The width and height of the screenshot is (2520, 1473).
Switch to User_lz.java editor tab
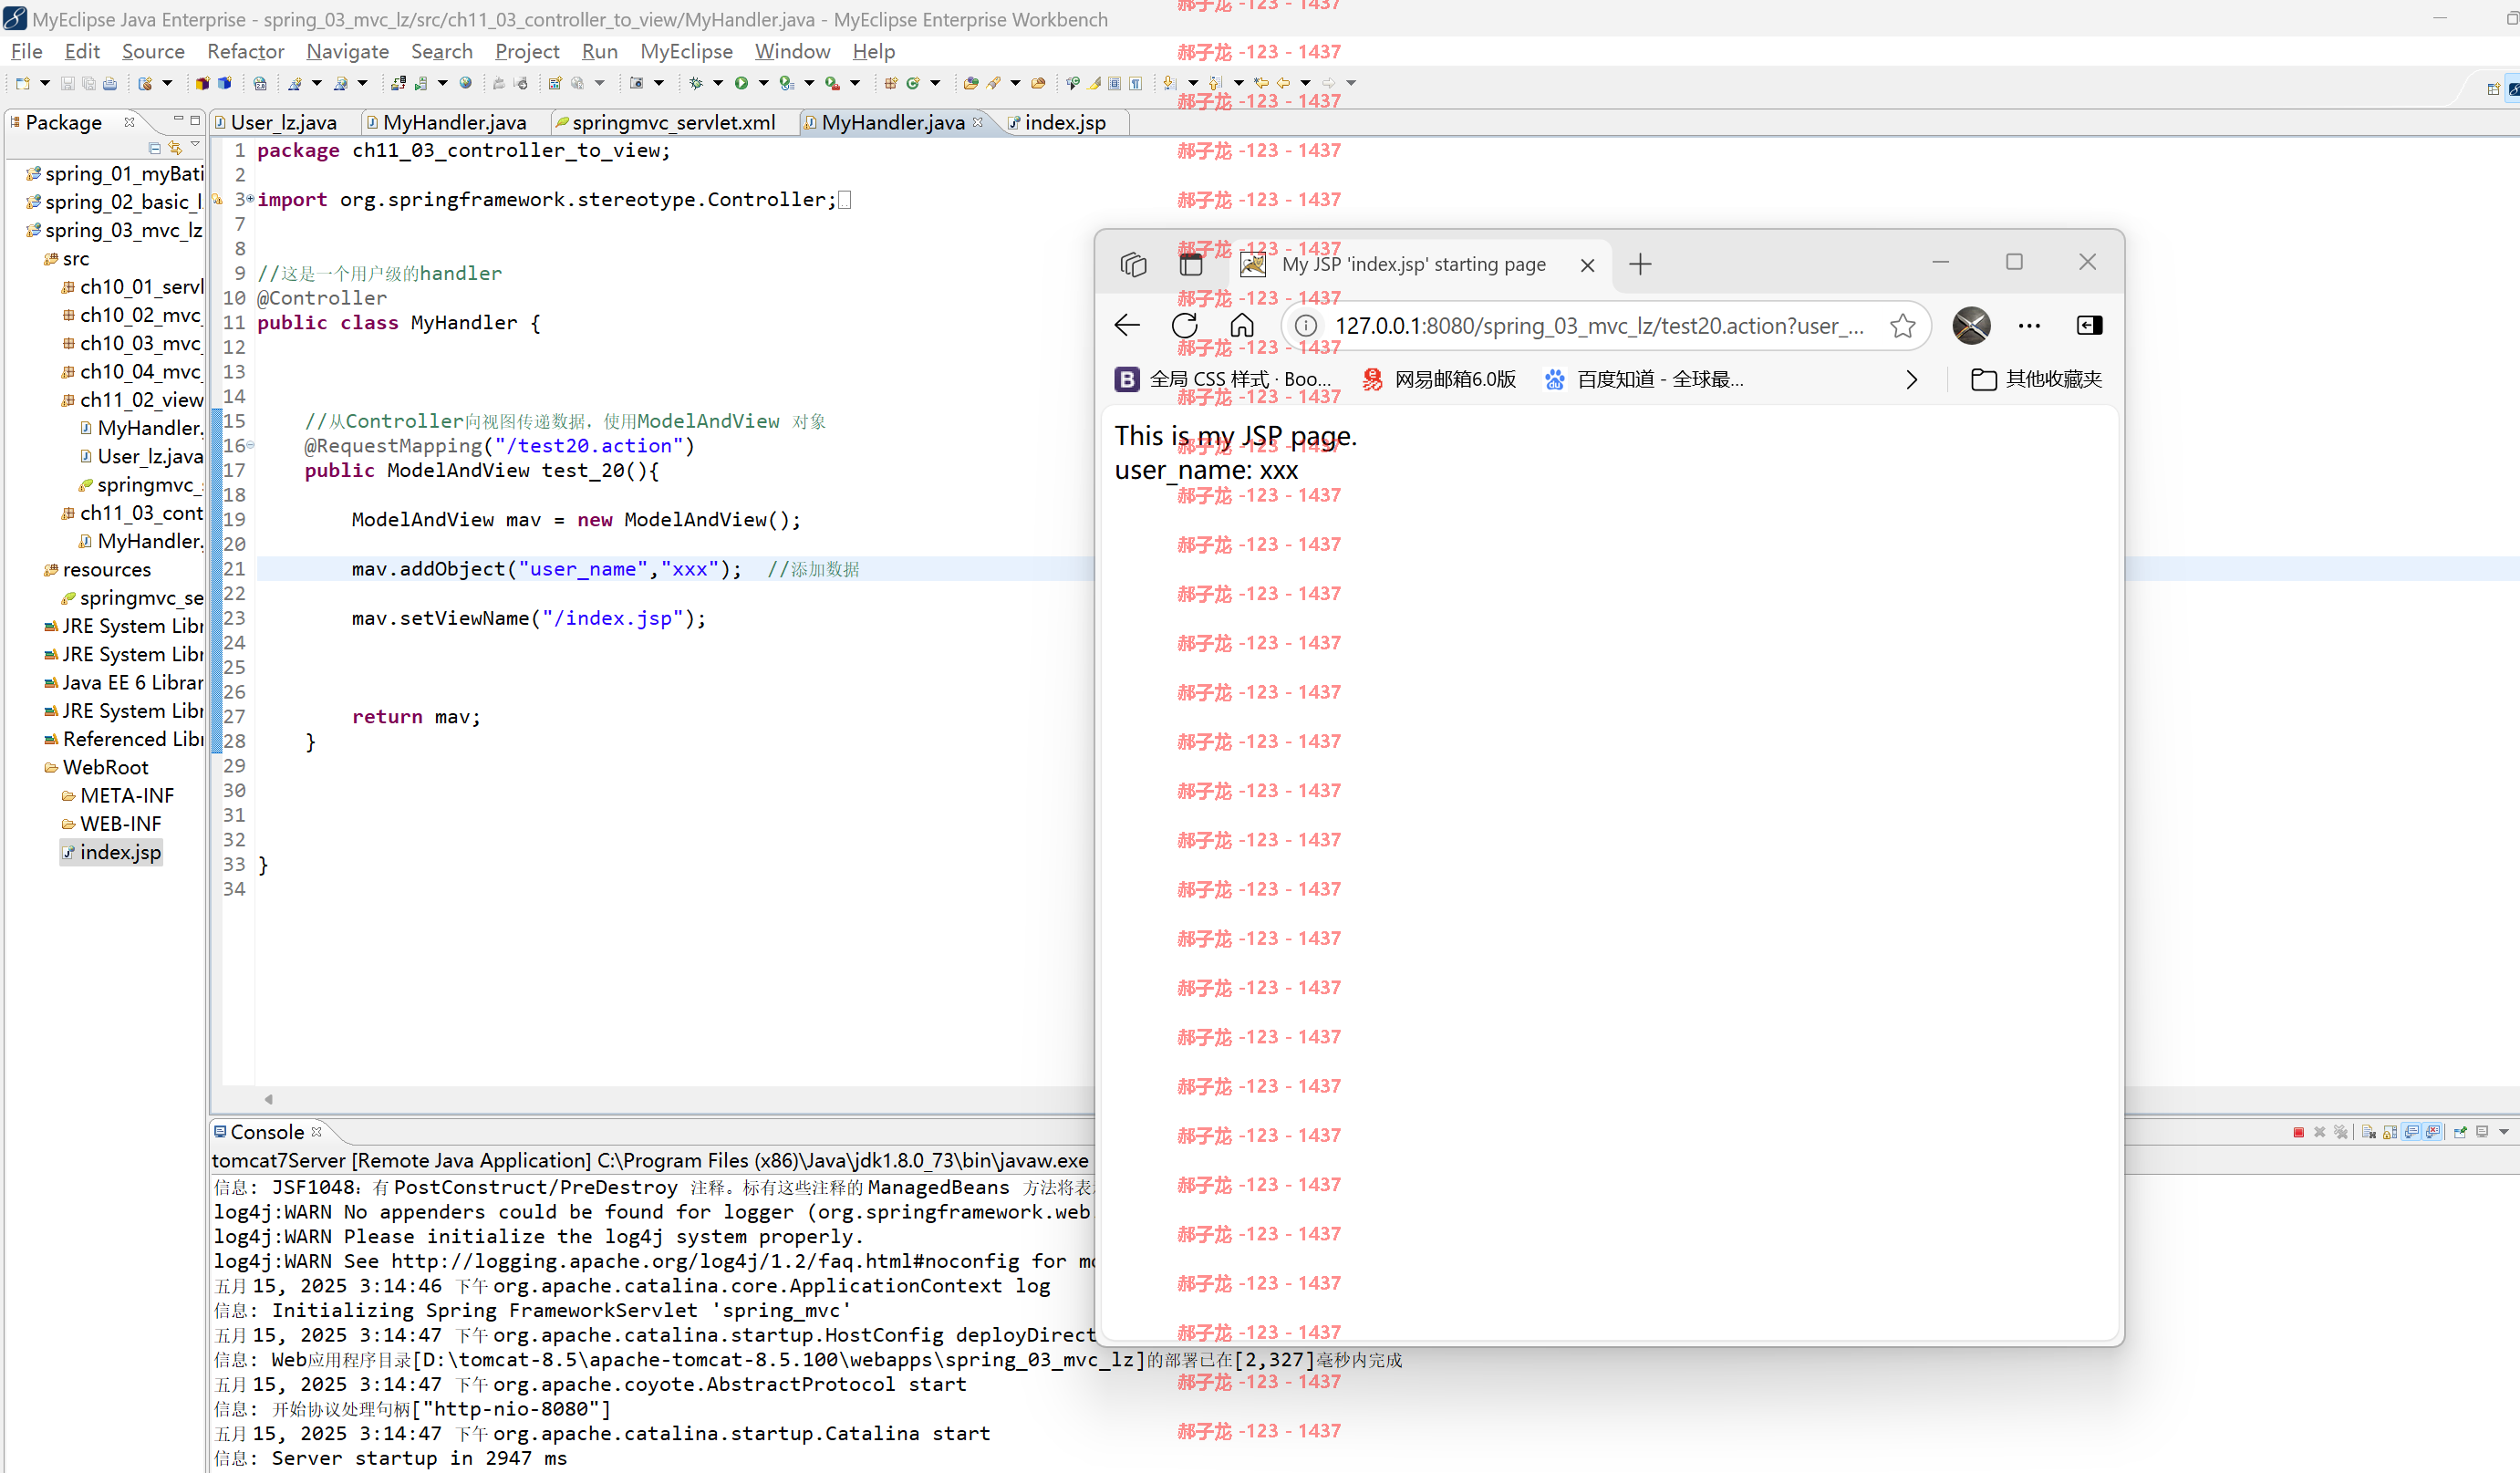coord(283,122)
